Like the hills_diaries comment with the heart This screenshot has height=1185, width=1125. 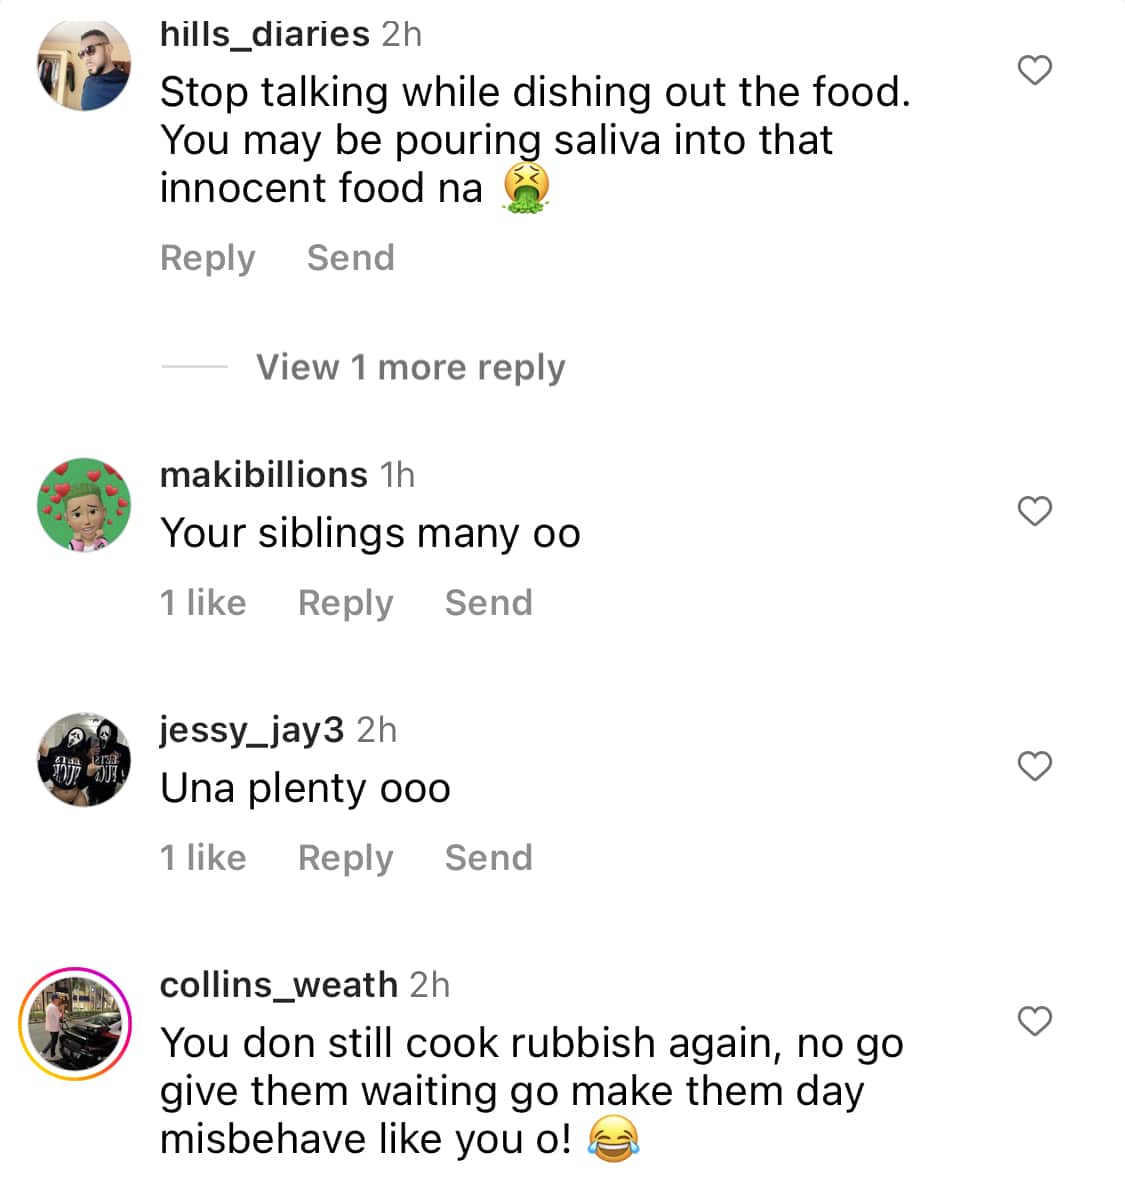(x=1034, y=71)
